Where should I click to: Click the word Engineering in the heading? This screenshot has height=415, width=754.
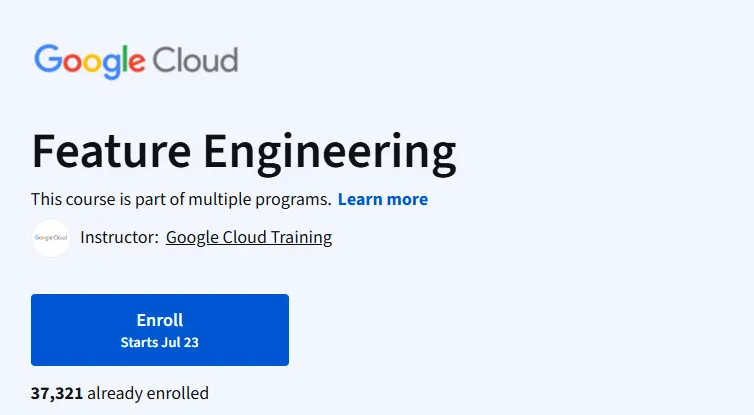(330, 153)
